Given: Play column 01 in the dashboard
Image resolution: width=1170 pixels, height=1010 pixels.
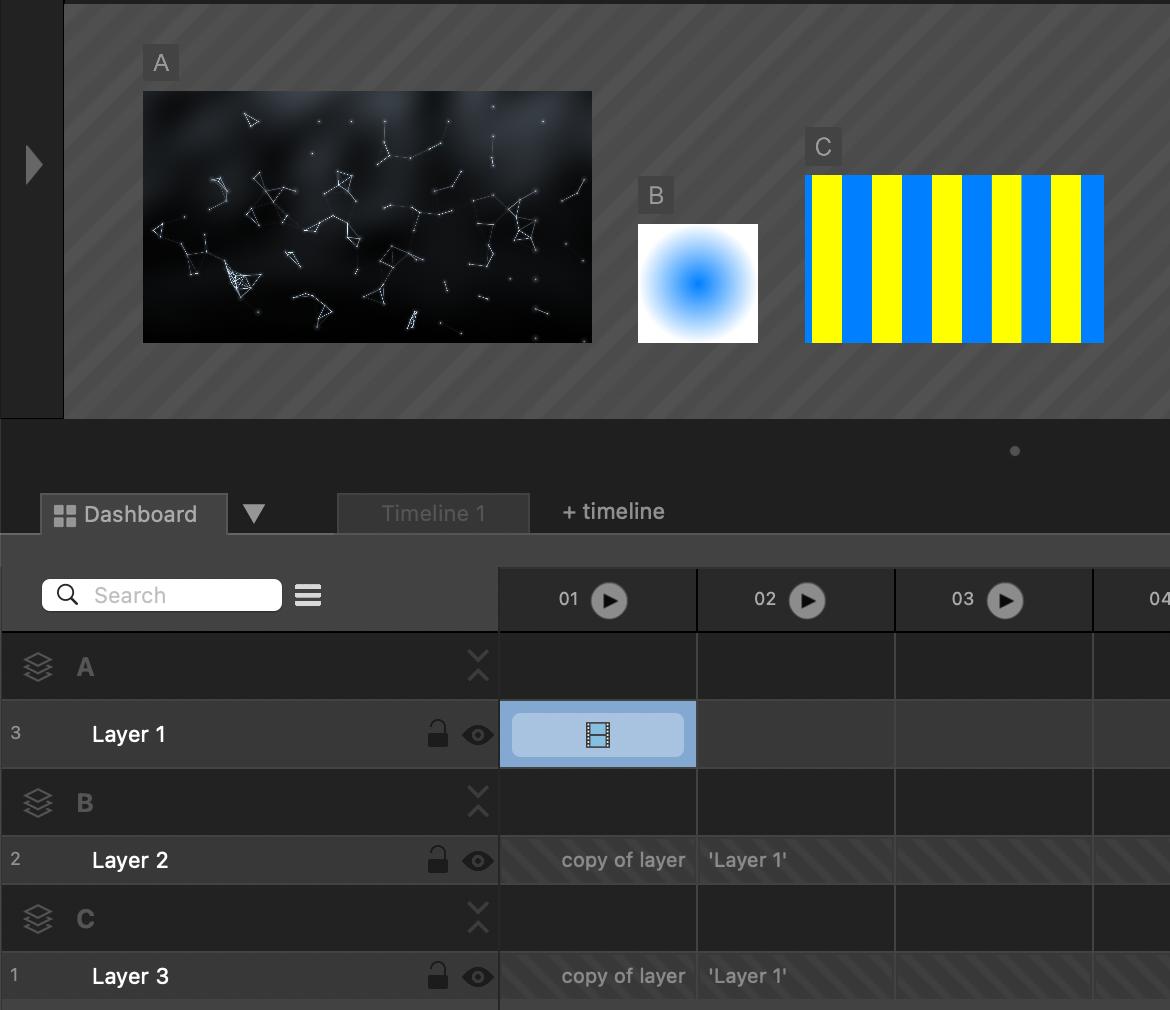Looking at the screenshot, I should tap(608, 600).
